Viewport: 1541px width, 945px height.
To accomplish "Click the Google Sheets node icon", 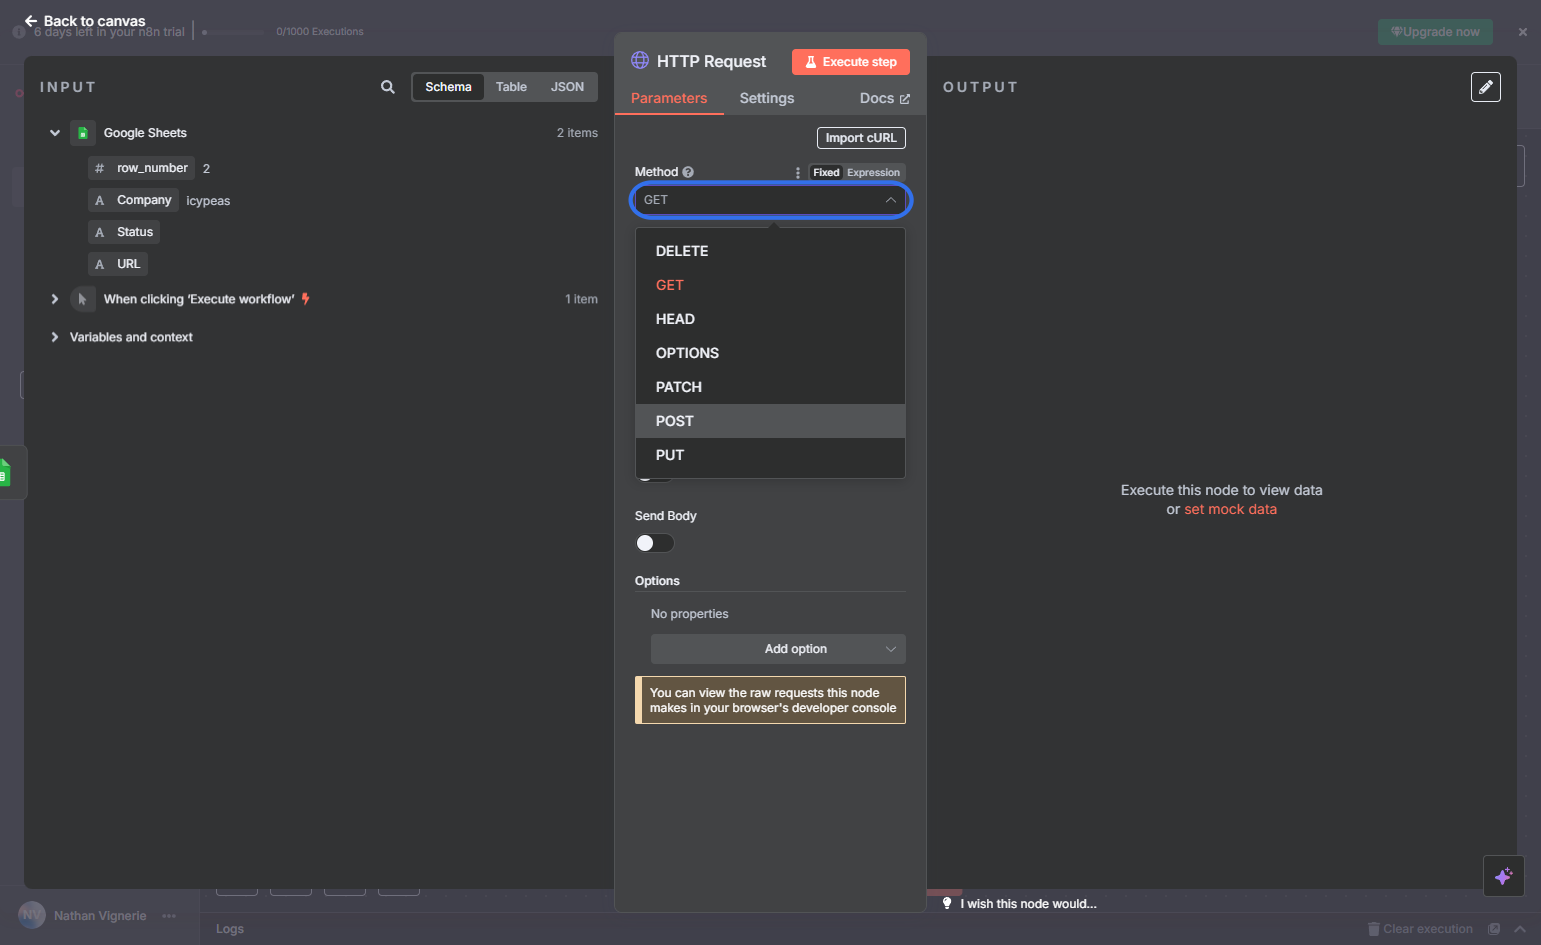I will [x=83, y=133].
